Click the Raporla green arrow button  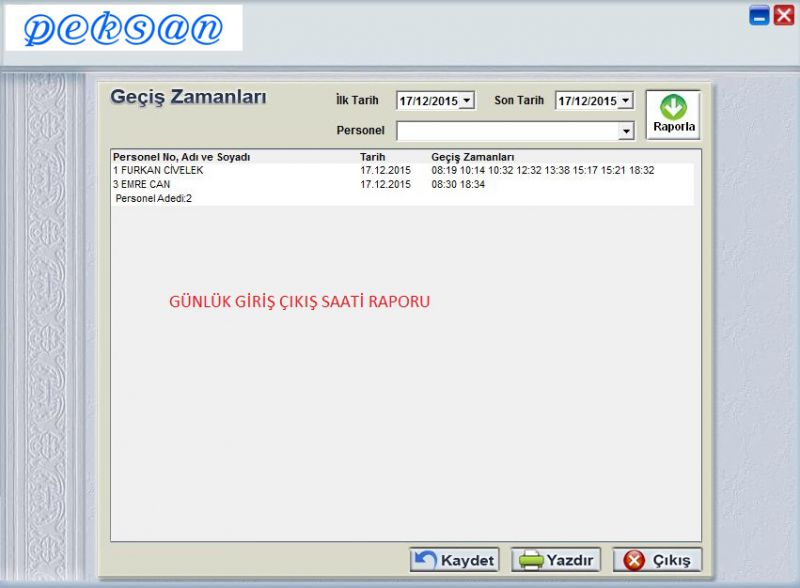[673, 115]
